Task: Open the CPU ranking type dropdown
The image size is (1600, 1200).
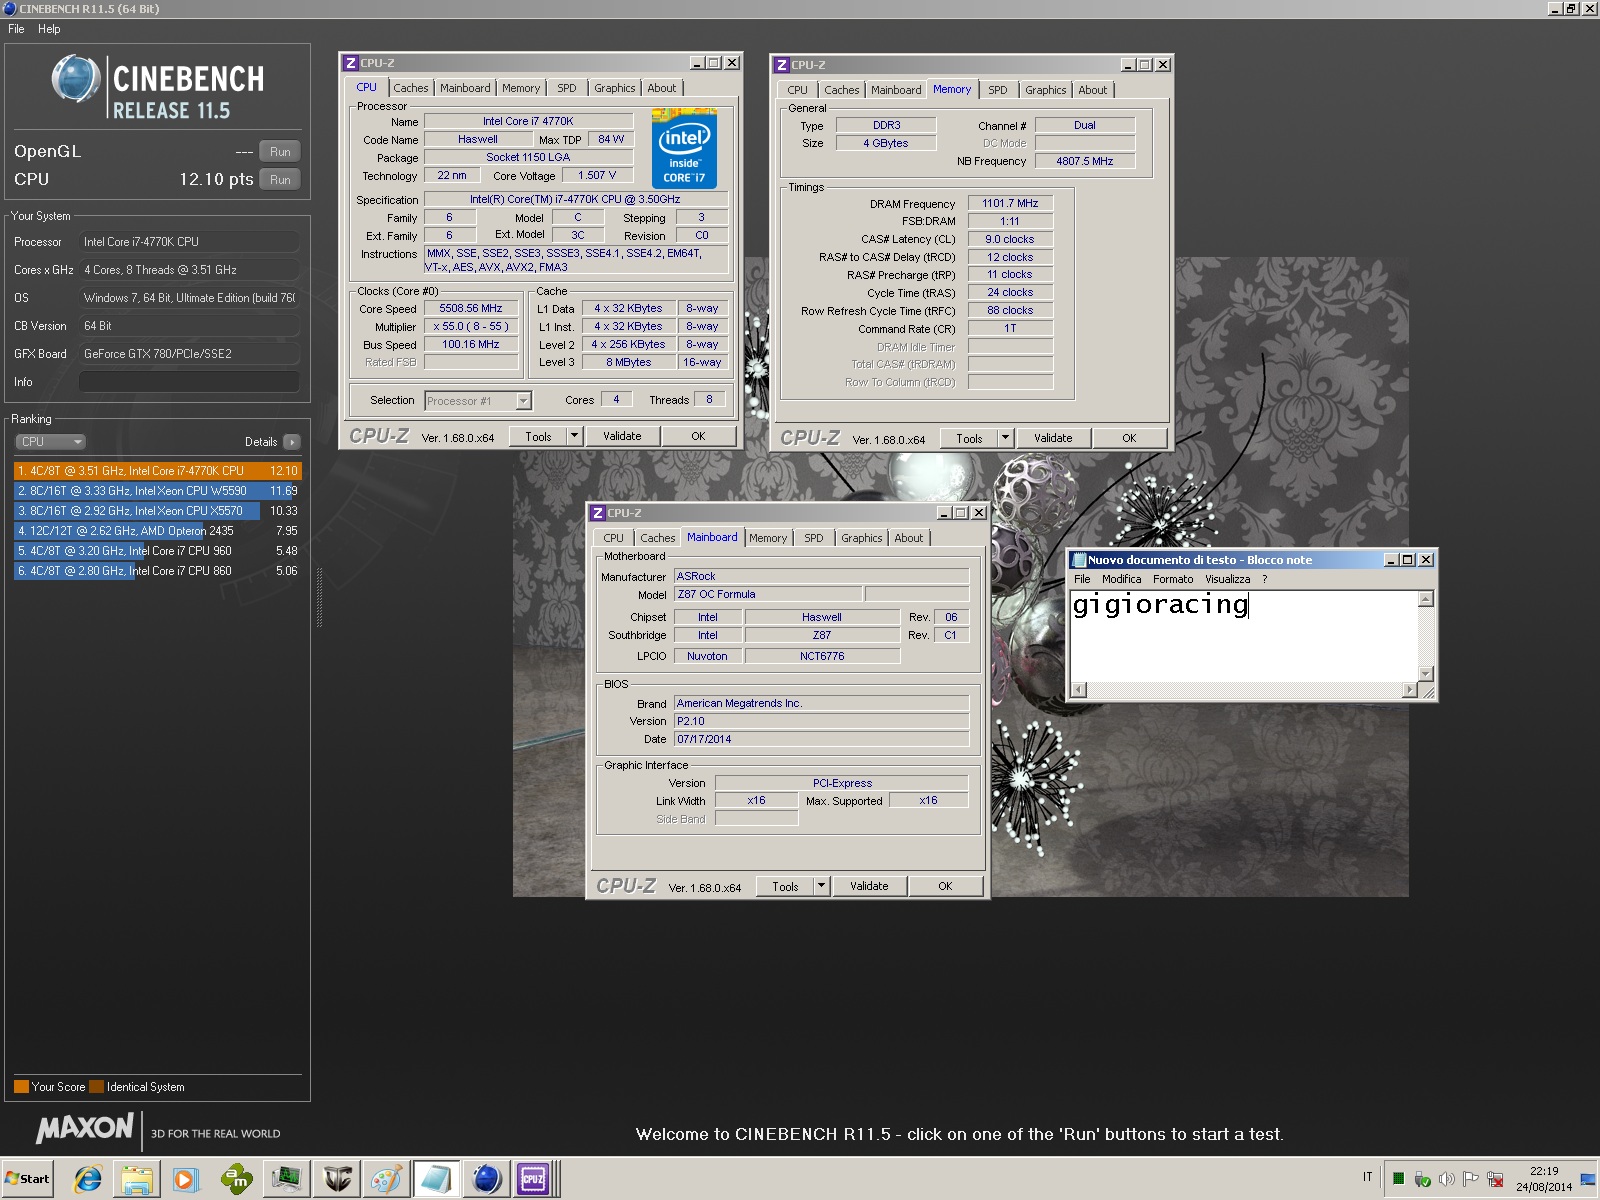Action: (x=50, y=442)
